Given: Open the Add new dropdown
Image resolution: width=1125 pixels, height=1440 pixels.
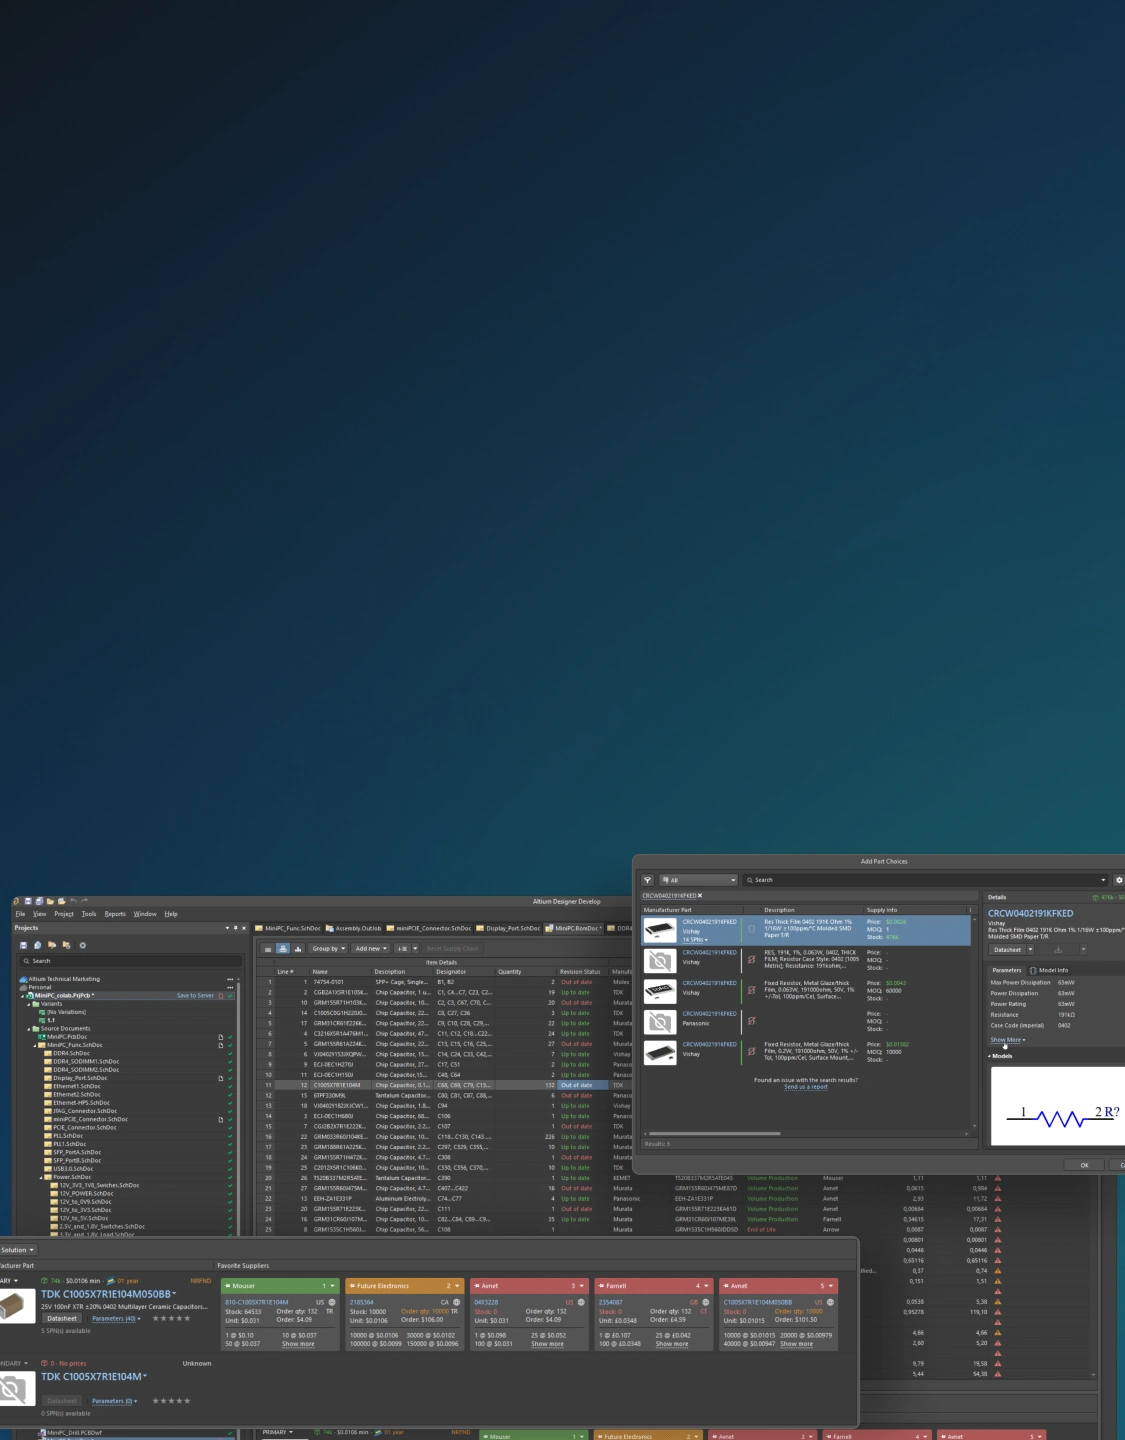Looking at the screenshot, I should coord(371,948).
